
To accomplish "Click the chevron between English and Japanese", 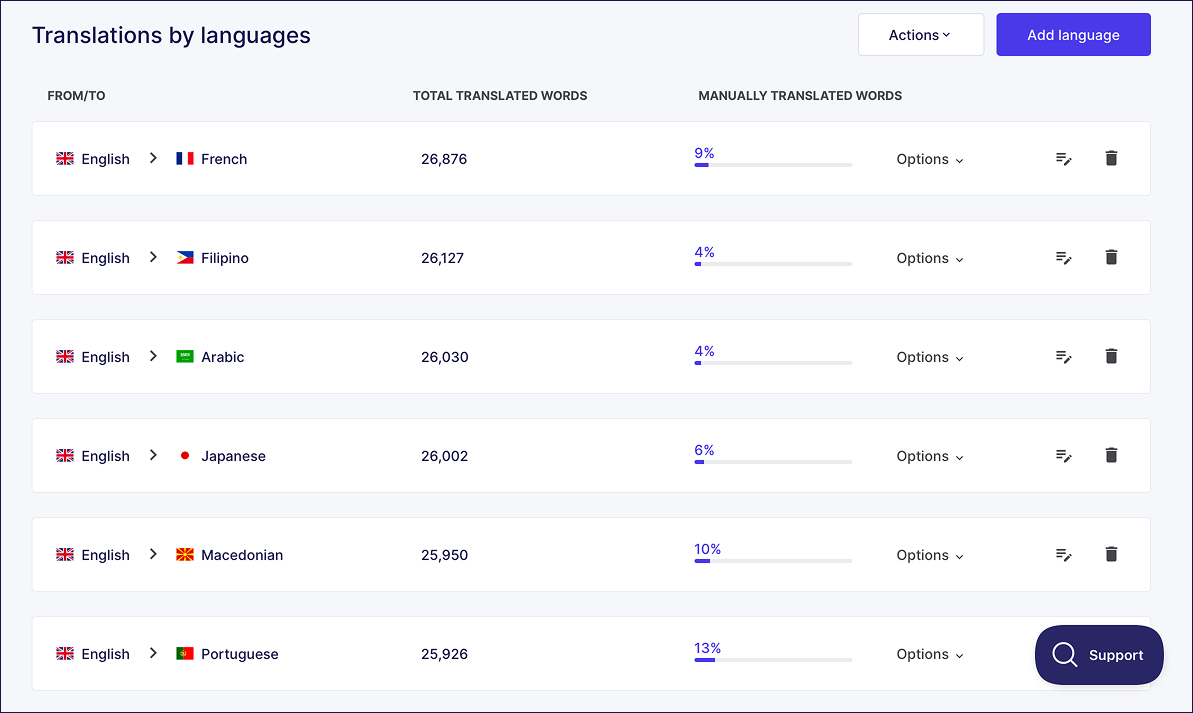I will pyautogui.click(x=152, y=455).
